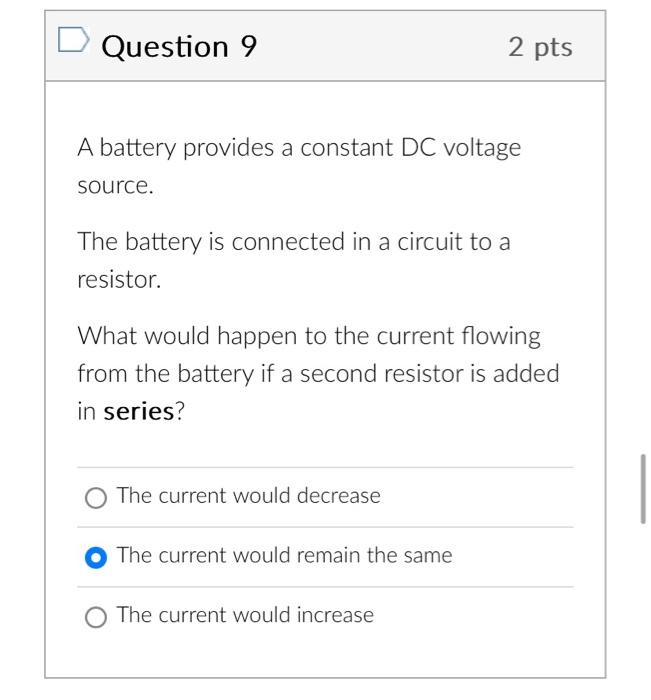Click the word "resistor." on its own line

tap(119, 280)
